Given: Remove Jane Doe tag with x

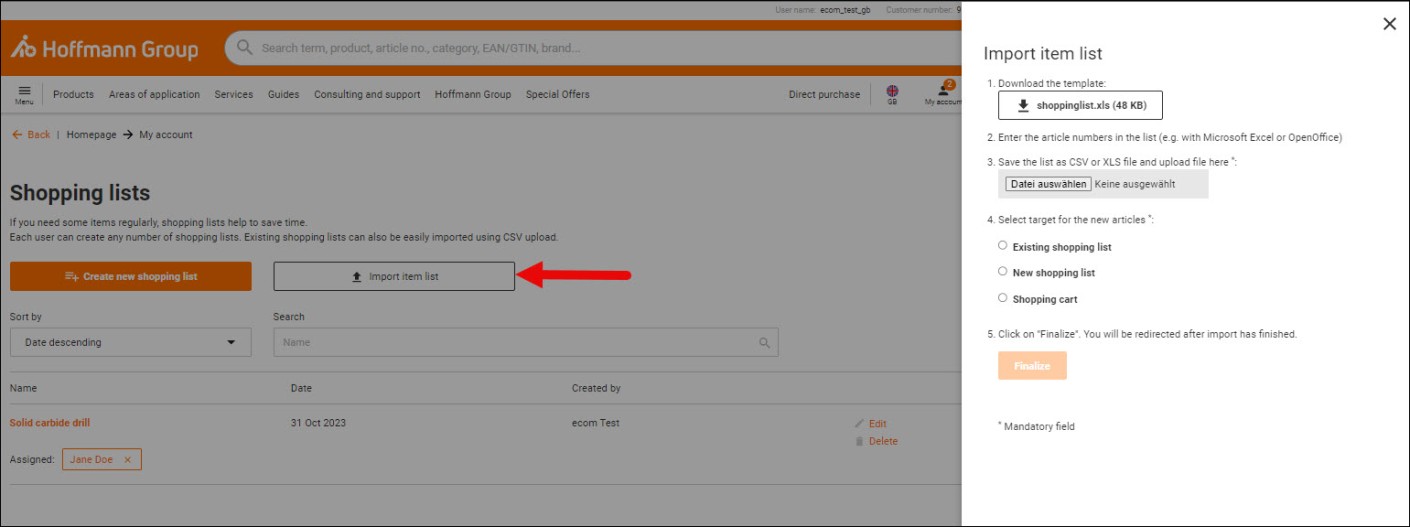Looking at the screenshot, I should tap(128, 460).
